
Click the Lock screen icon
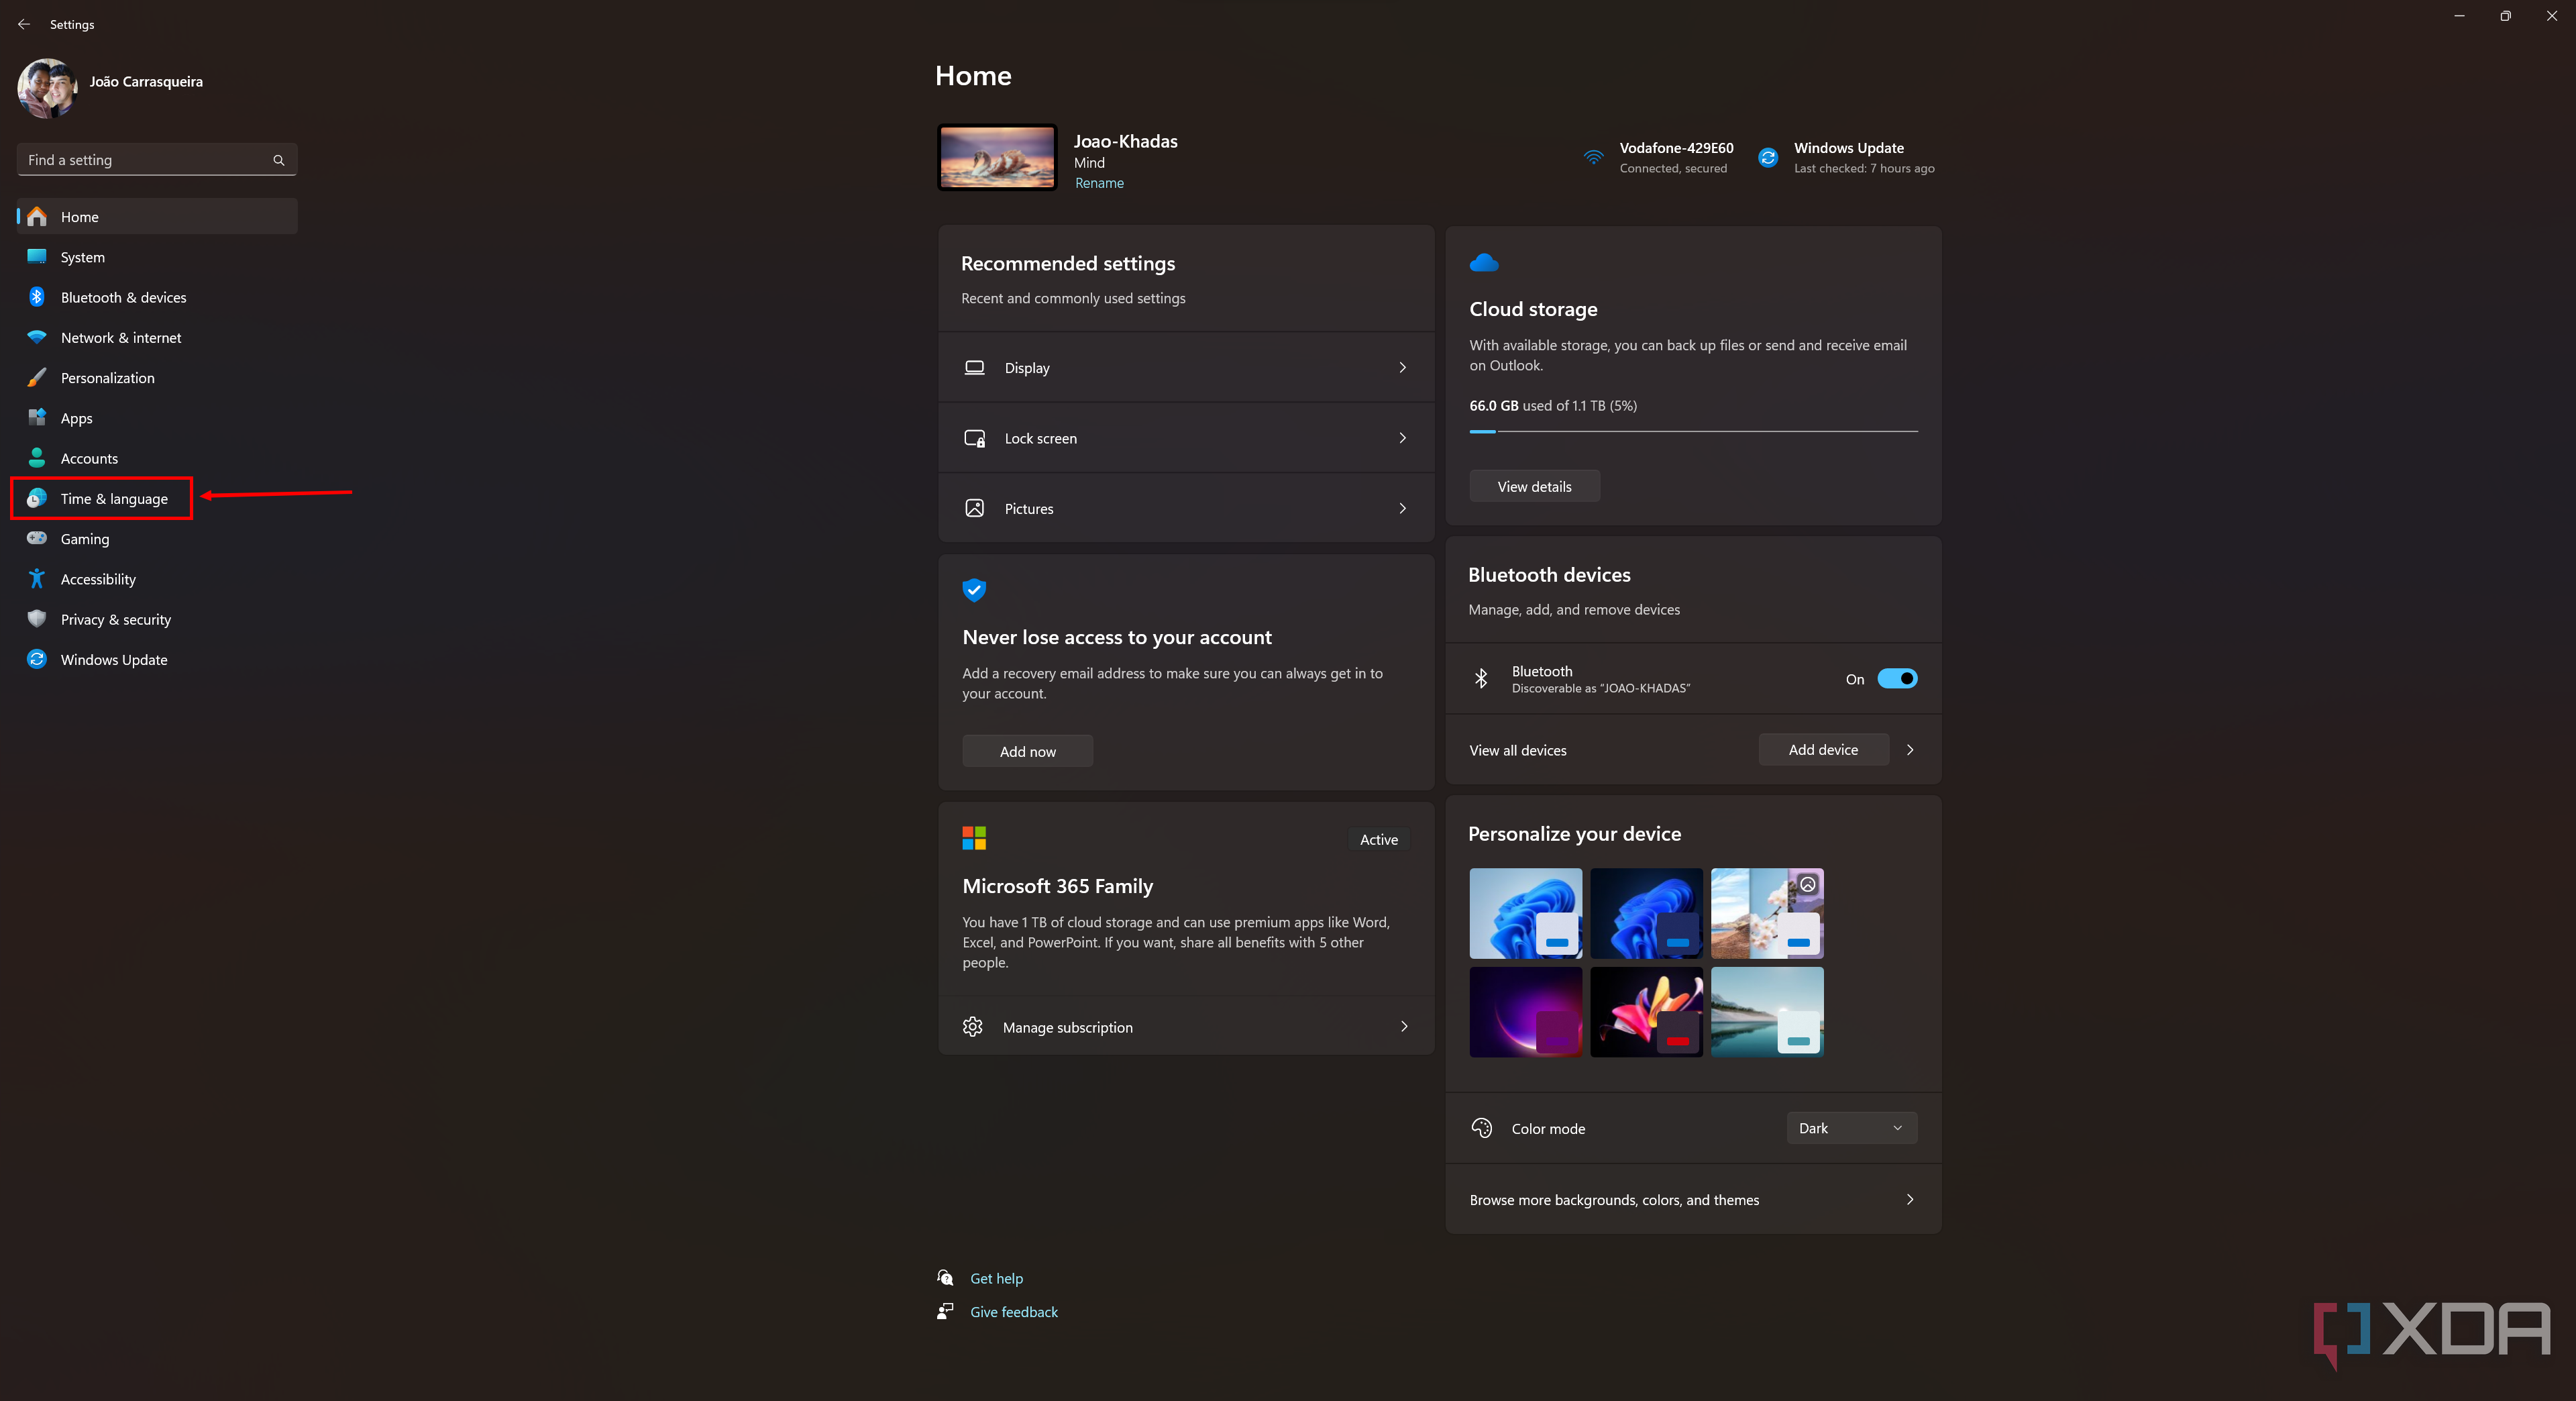coord(974,438)
